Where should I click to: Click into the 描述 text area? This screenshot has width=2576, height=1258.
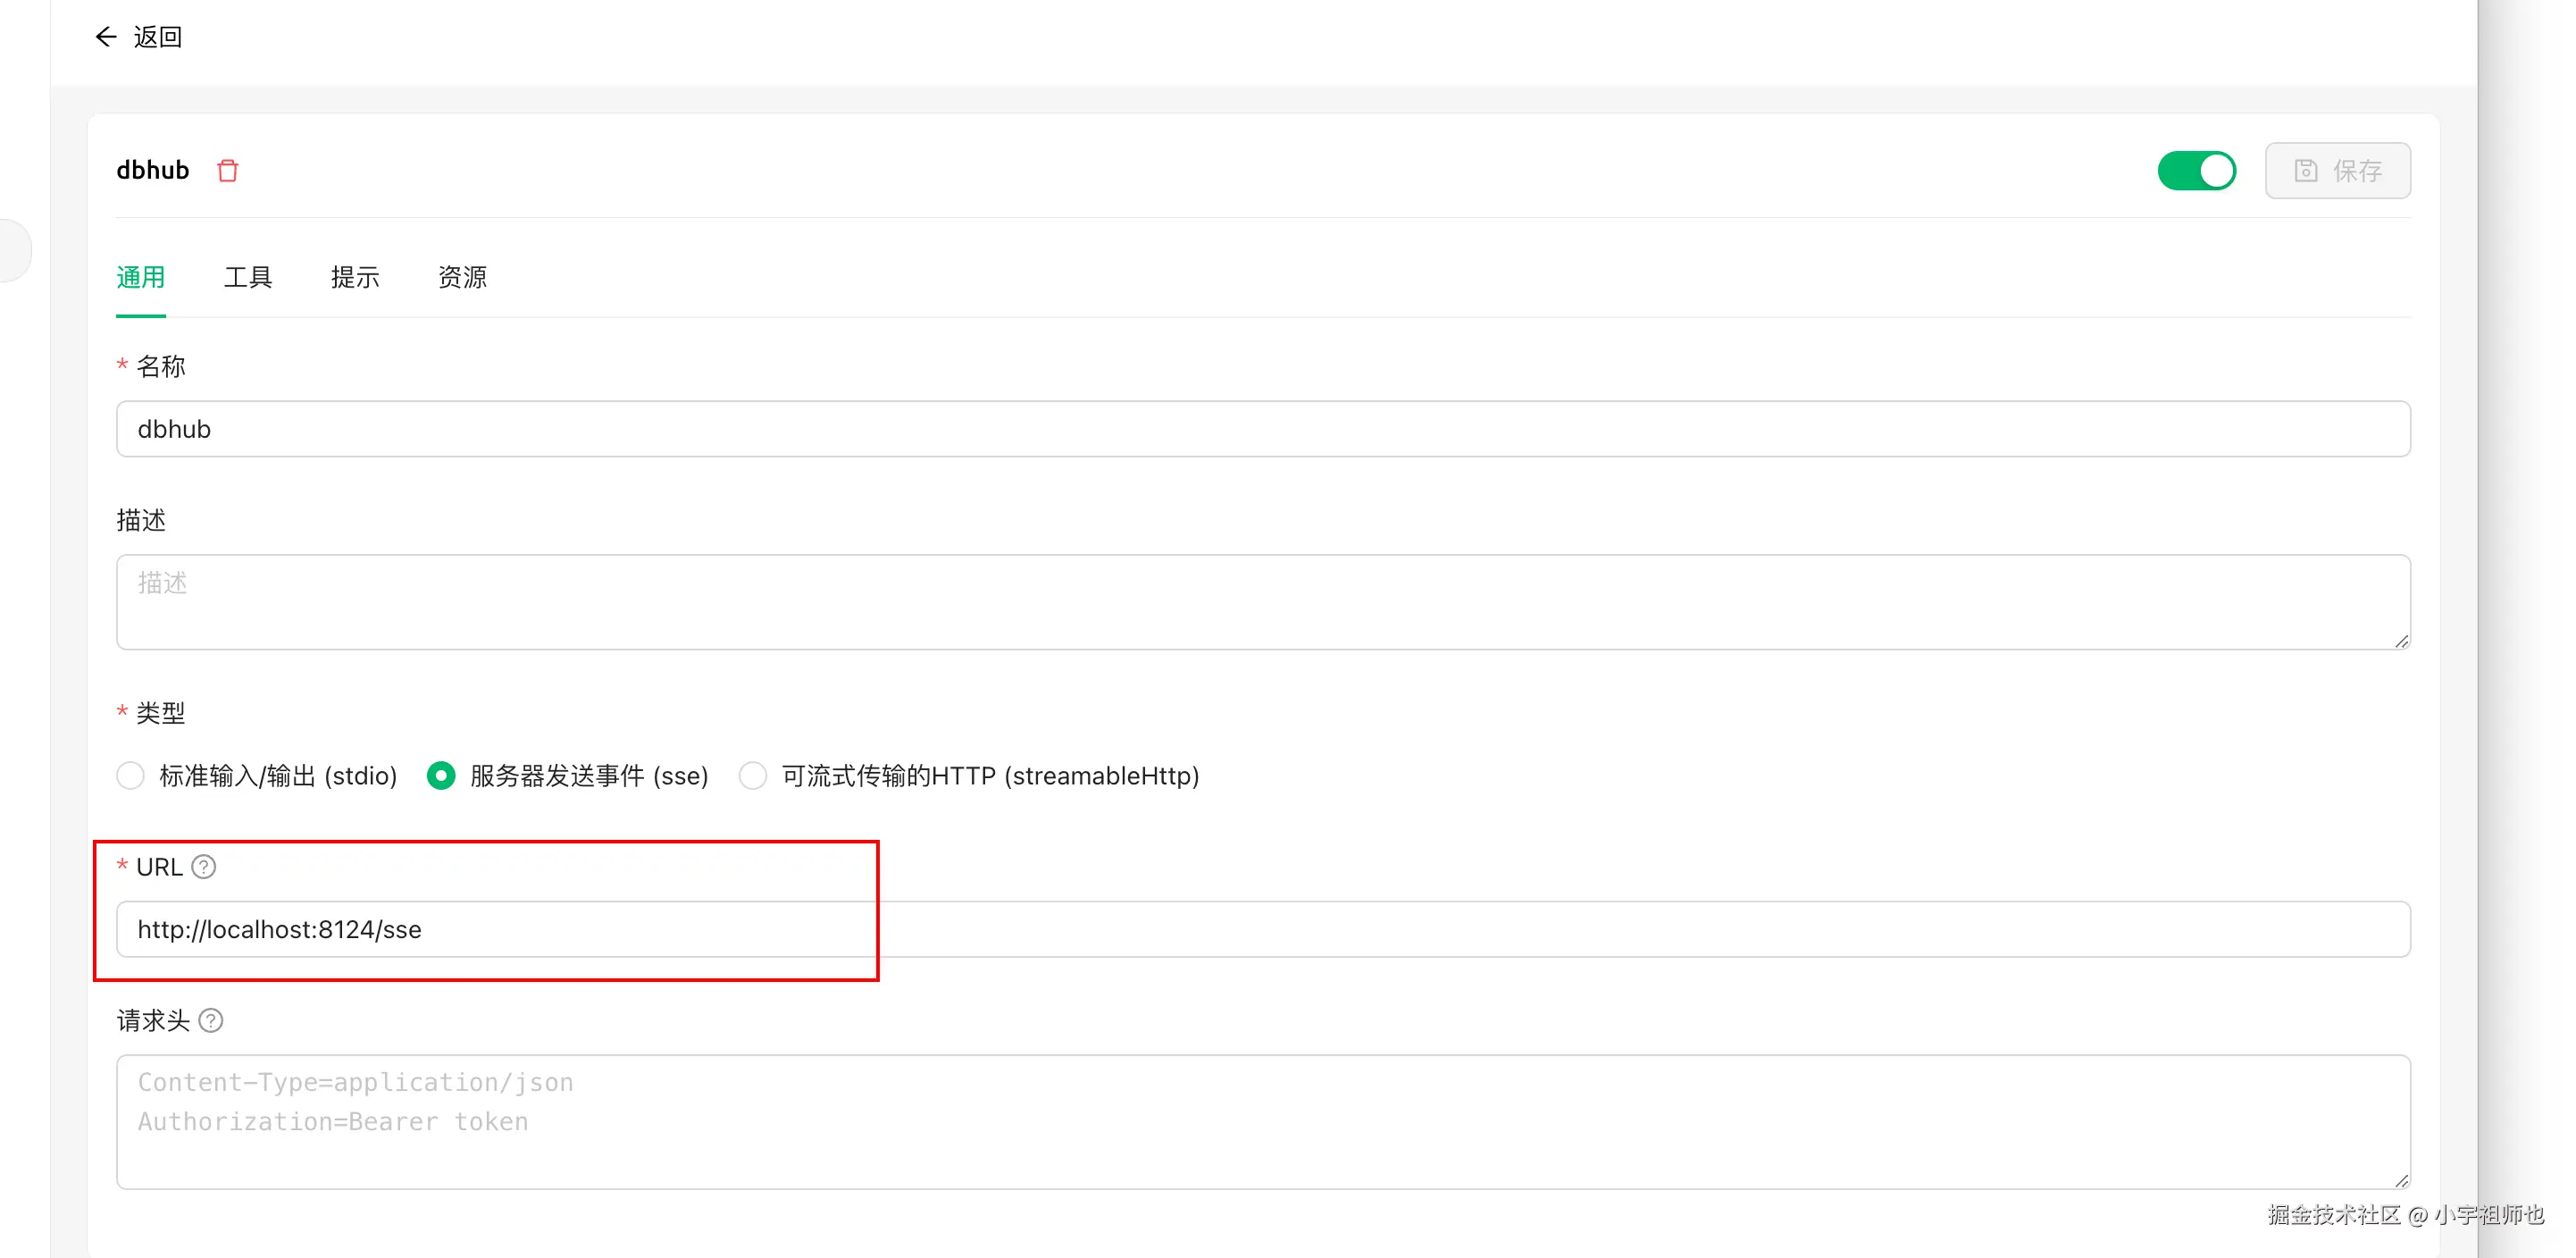[x=1262, y=602]
